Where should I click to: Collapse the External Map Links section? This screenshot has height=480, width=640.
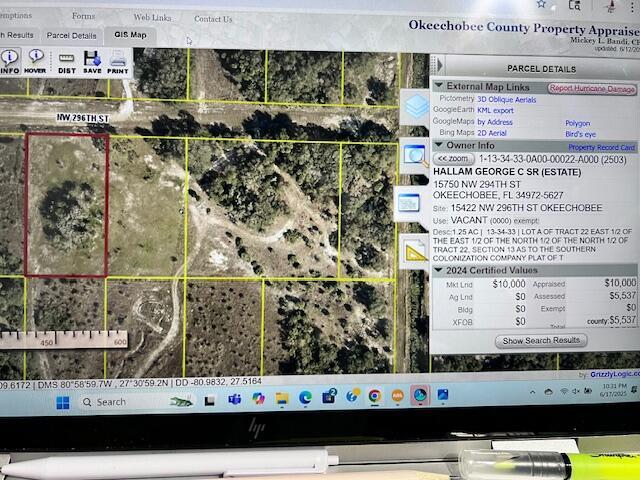coord(438,88)
